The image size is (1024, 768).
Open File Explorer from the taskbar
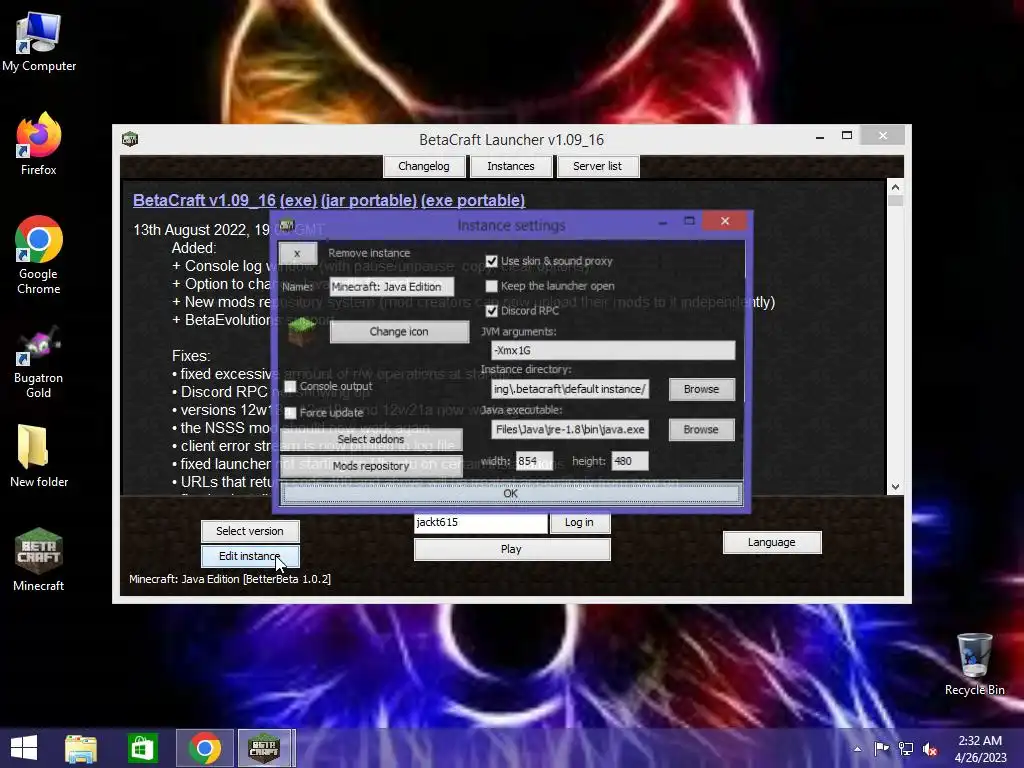81,748
